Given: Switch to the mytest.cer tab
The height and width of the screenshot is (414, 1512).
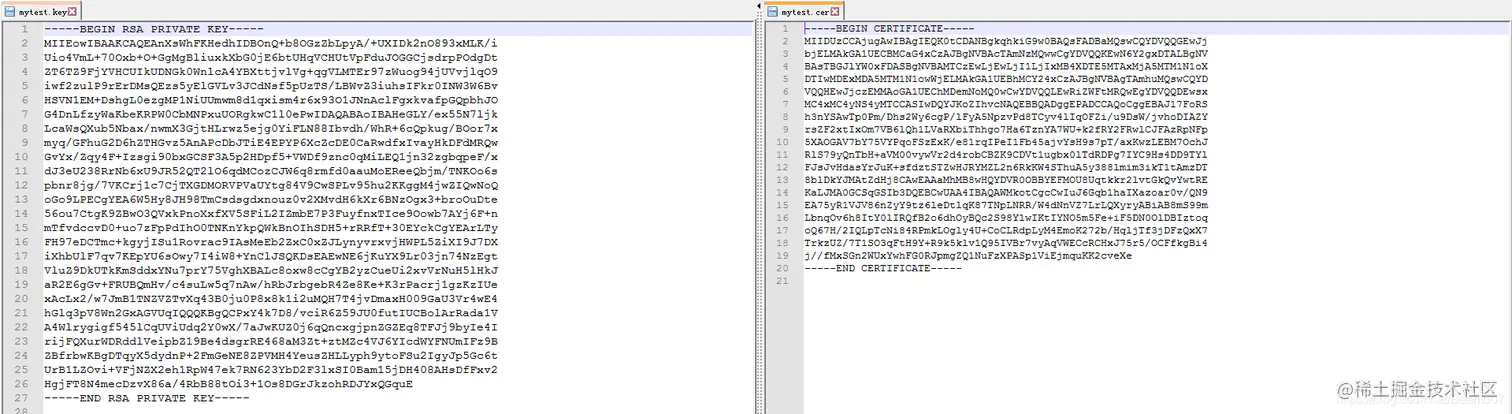Looking at the screenshot, I should pos(804,11).
